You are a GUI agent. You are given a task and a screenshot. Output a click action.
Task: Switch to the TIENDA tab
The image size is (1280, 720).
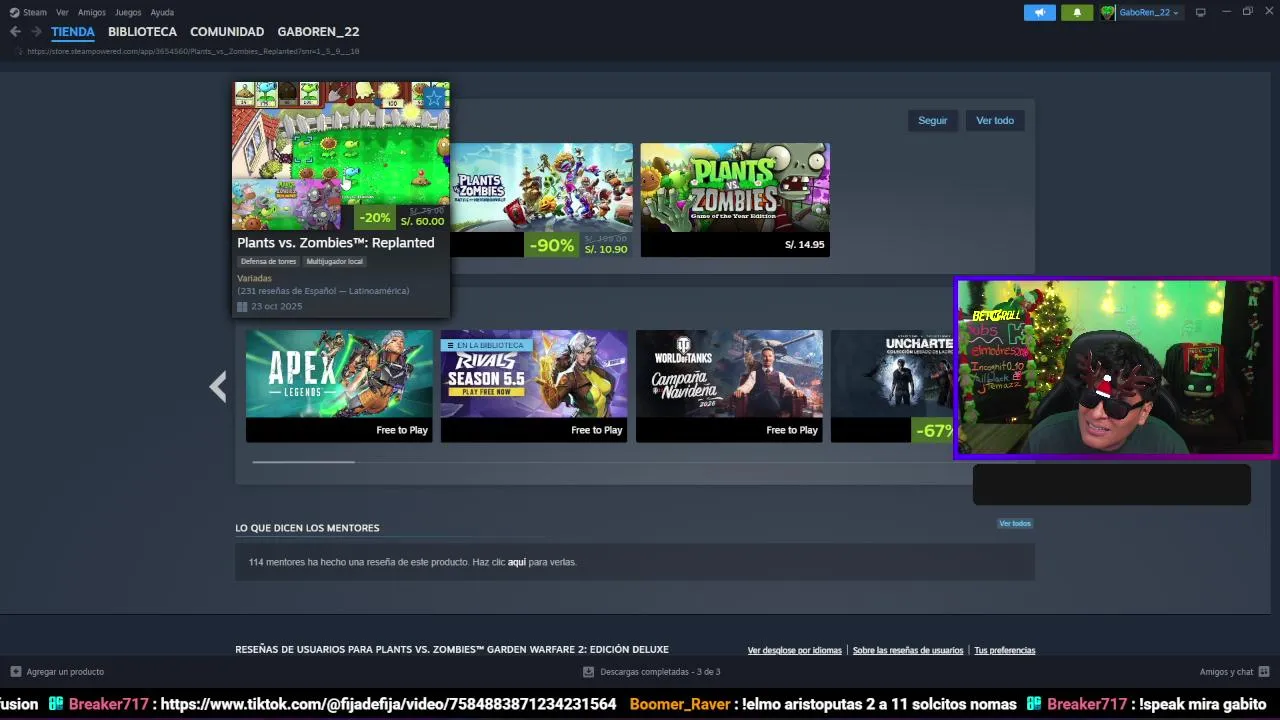pyautogui.click(x=73, y=32)
